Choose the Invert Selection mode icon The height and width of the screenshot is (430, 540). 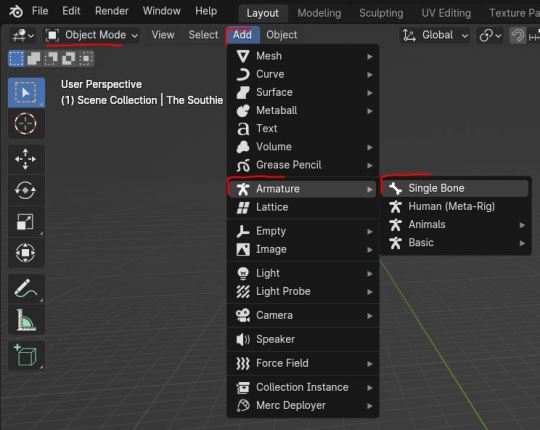pyautogui.click(x=69, y=58)
